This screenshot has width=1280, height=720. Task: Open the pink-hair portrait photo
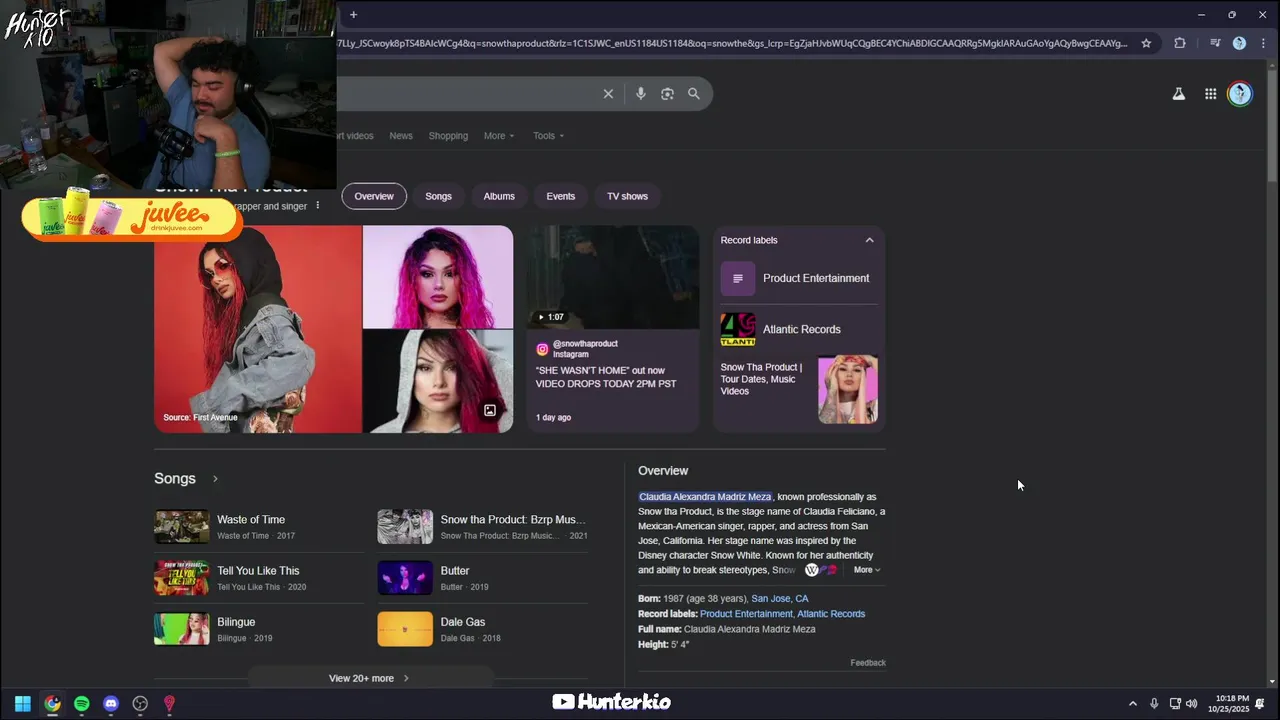coord(438,277)
